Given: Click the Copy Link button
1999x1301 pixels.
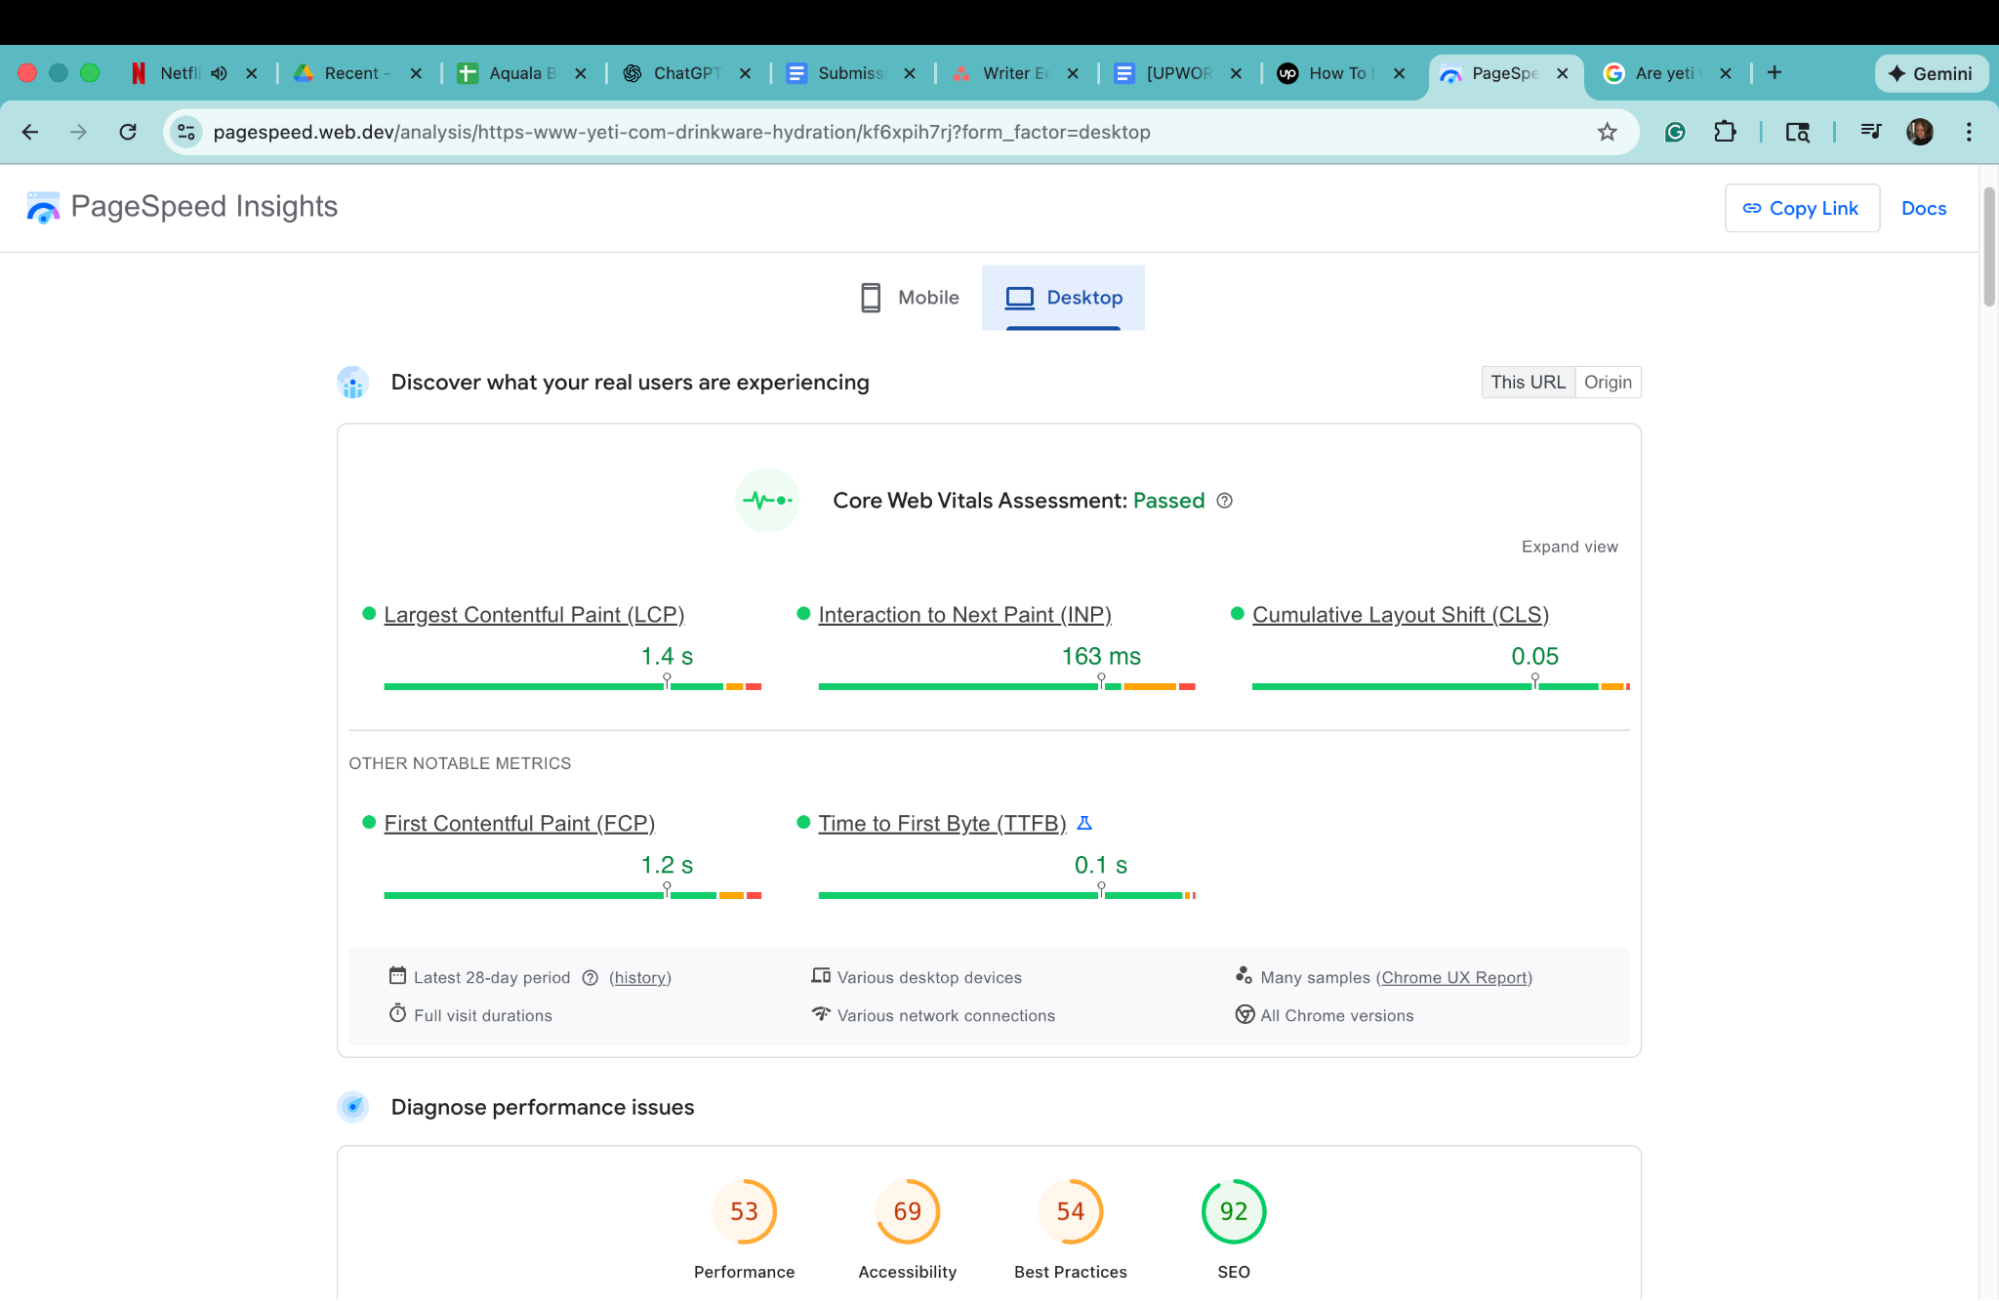Looking at the screenshot, I should point(1801,208).
